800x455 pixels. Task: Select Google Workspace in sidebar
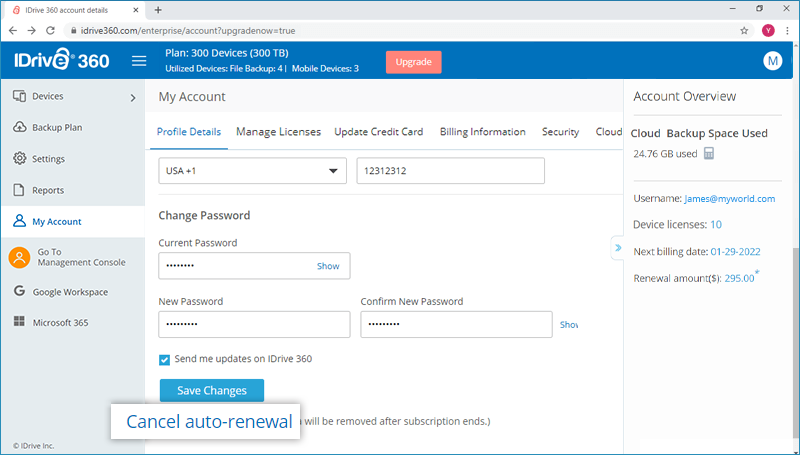click(x=70, y=292)
